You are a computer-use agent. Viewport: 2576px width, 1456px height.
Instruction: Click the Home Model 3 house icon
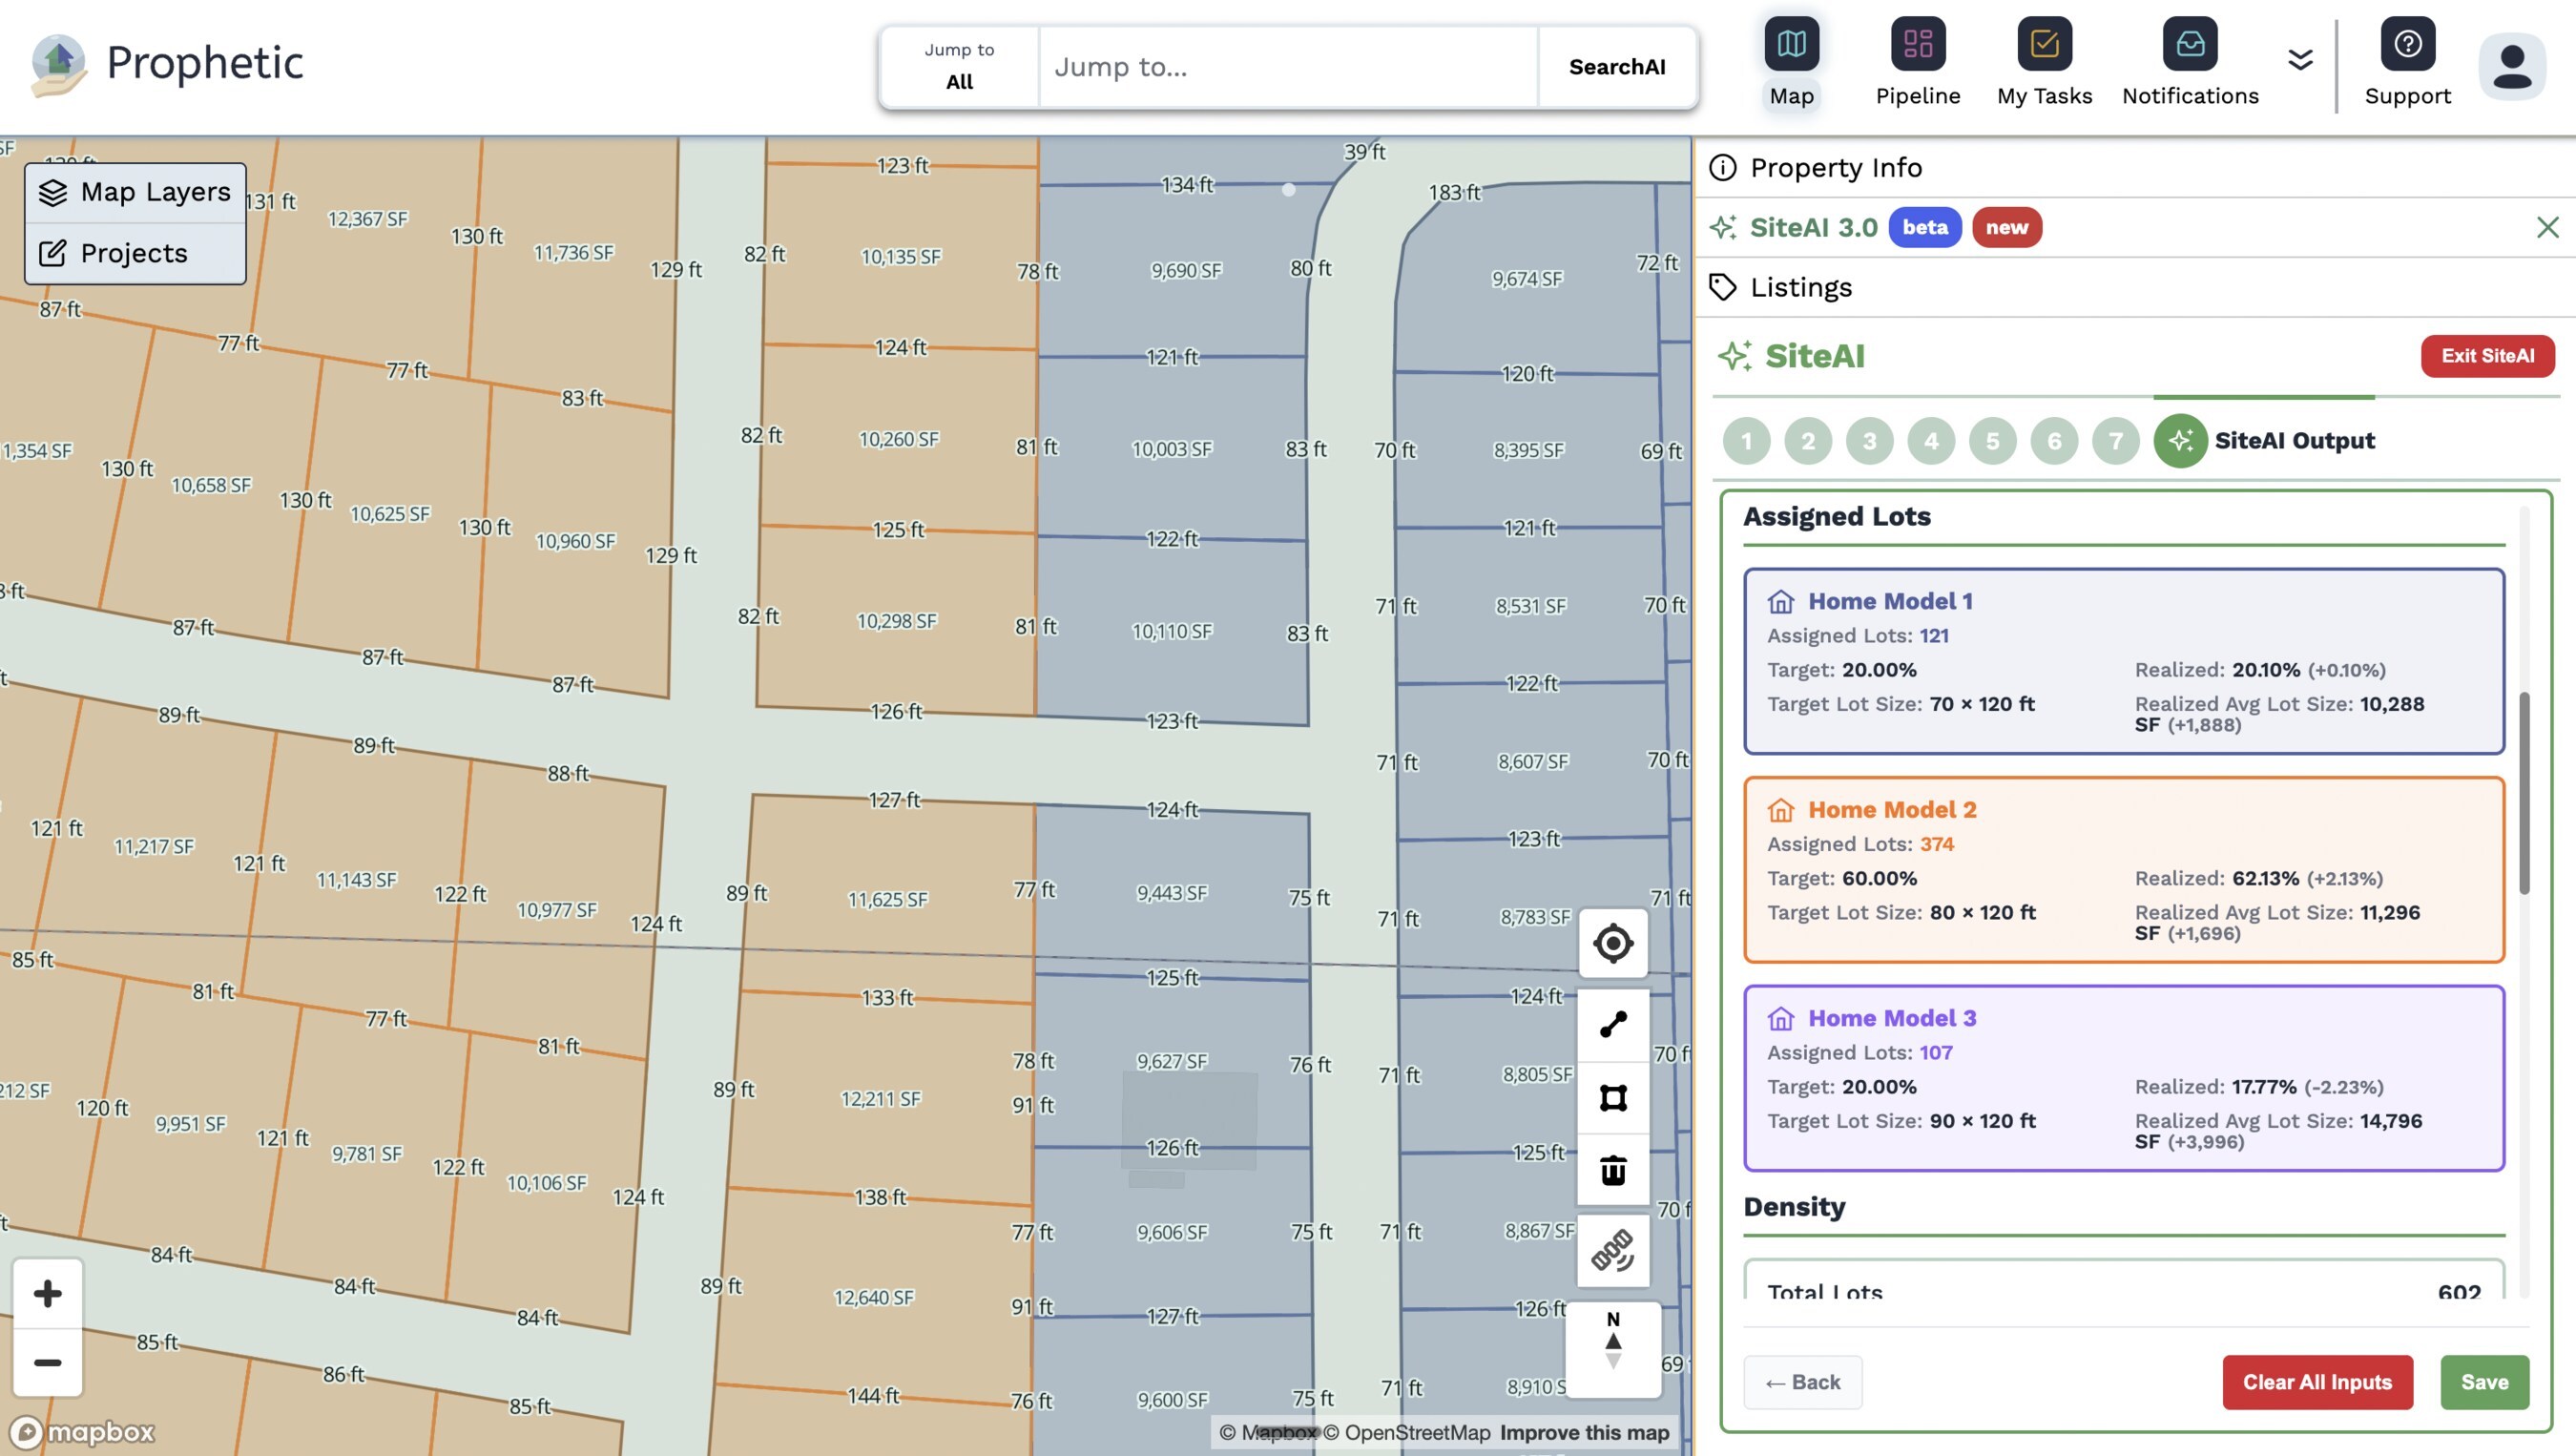(x=1780, y=1018)
